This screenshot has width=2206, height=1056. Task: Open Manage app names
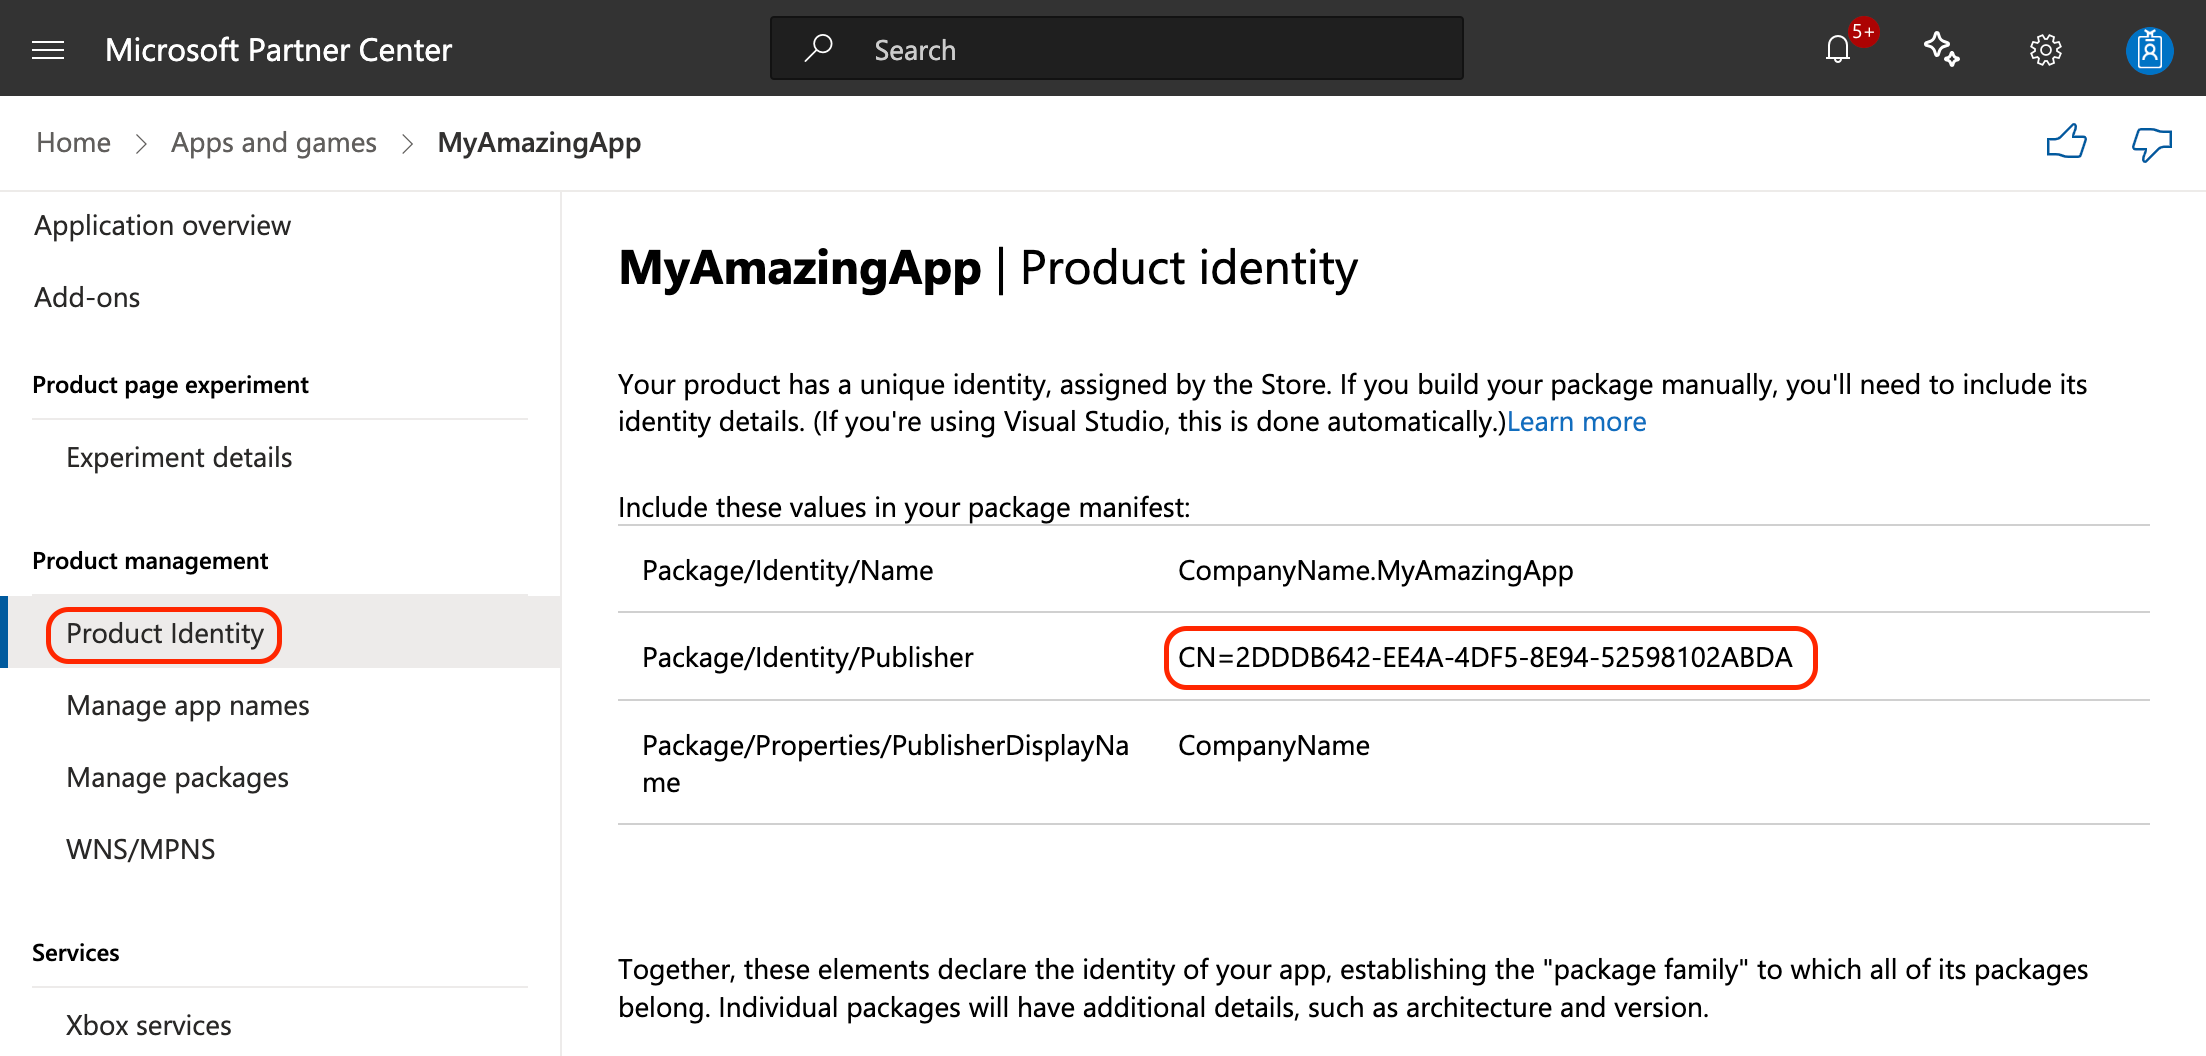[x=188, y=705]
